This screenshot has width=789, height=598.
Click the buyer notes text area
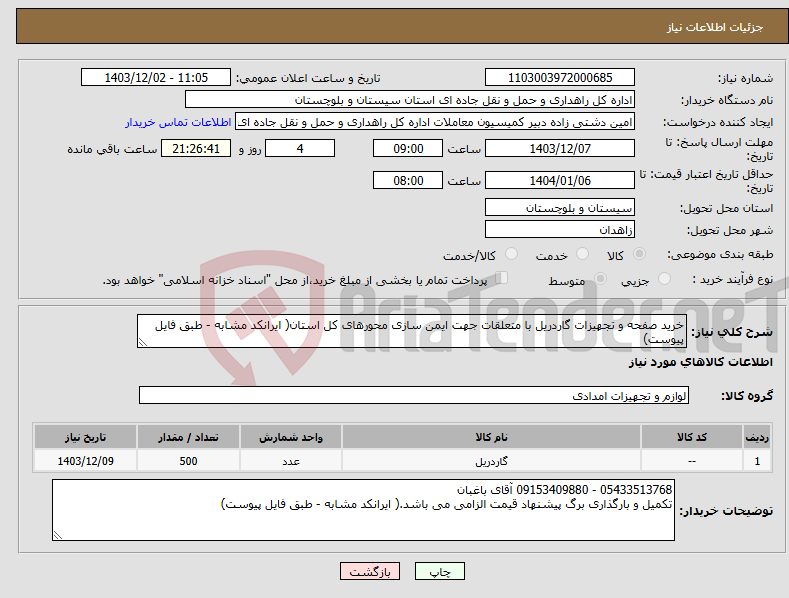point(363,510)
